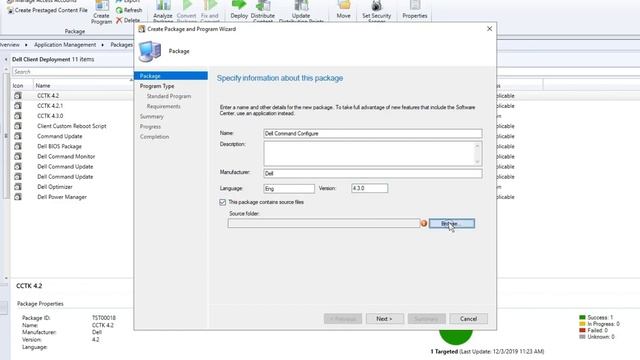Click the Delete ribbon item
Image resolution: width=640 pixels, height=360 pixels.
point(128,20)
